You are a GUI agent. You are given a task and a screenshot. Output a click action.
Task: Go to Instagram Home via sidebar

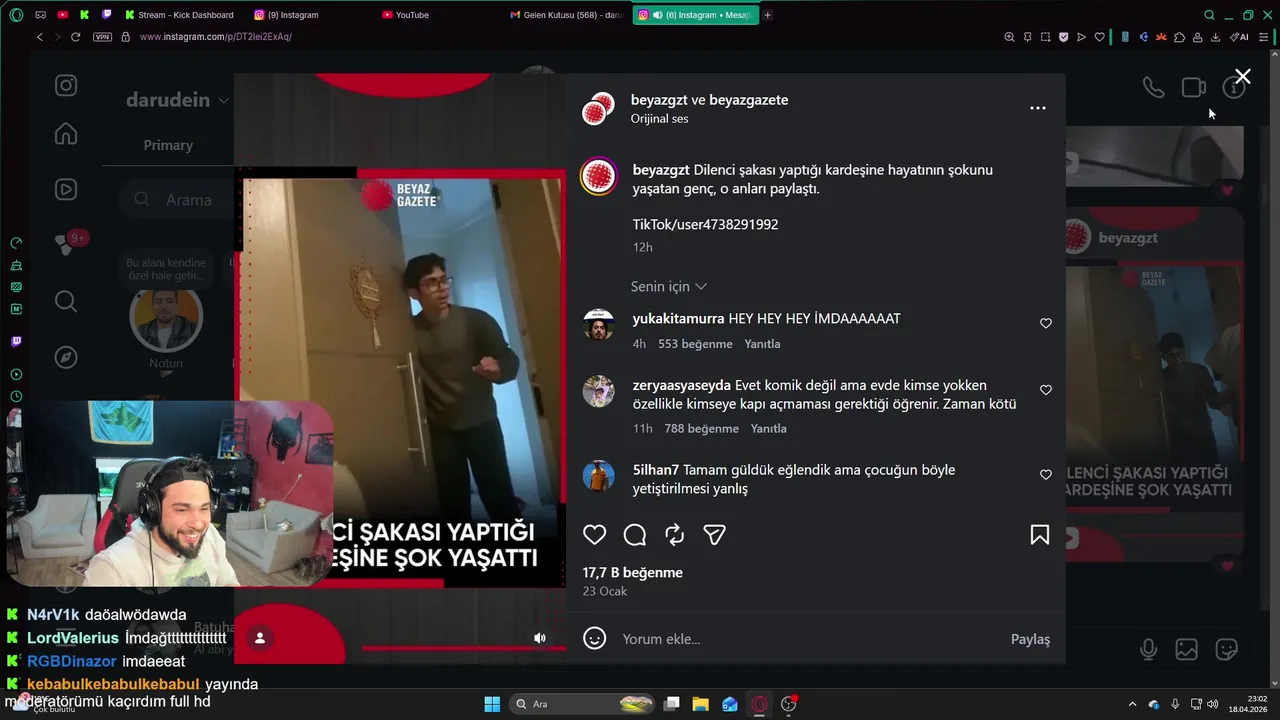point(66,133)
